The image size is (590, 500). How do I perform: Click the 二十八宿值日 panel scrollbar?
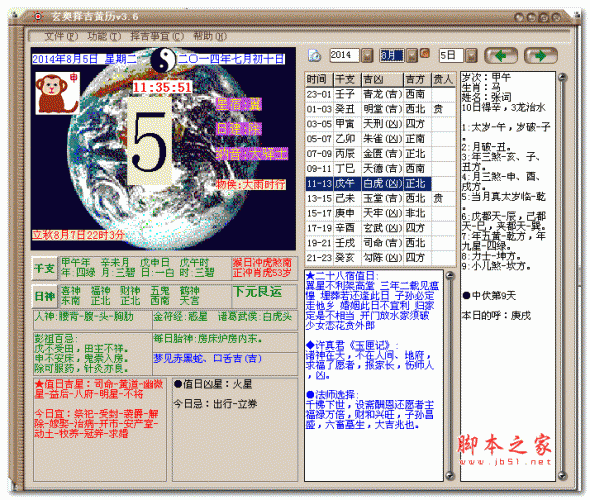click(x=450, y=375)
